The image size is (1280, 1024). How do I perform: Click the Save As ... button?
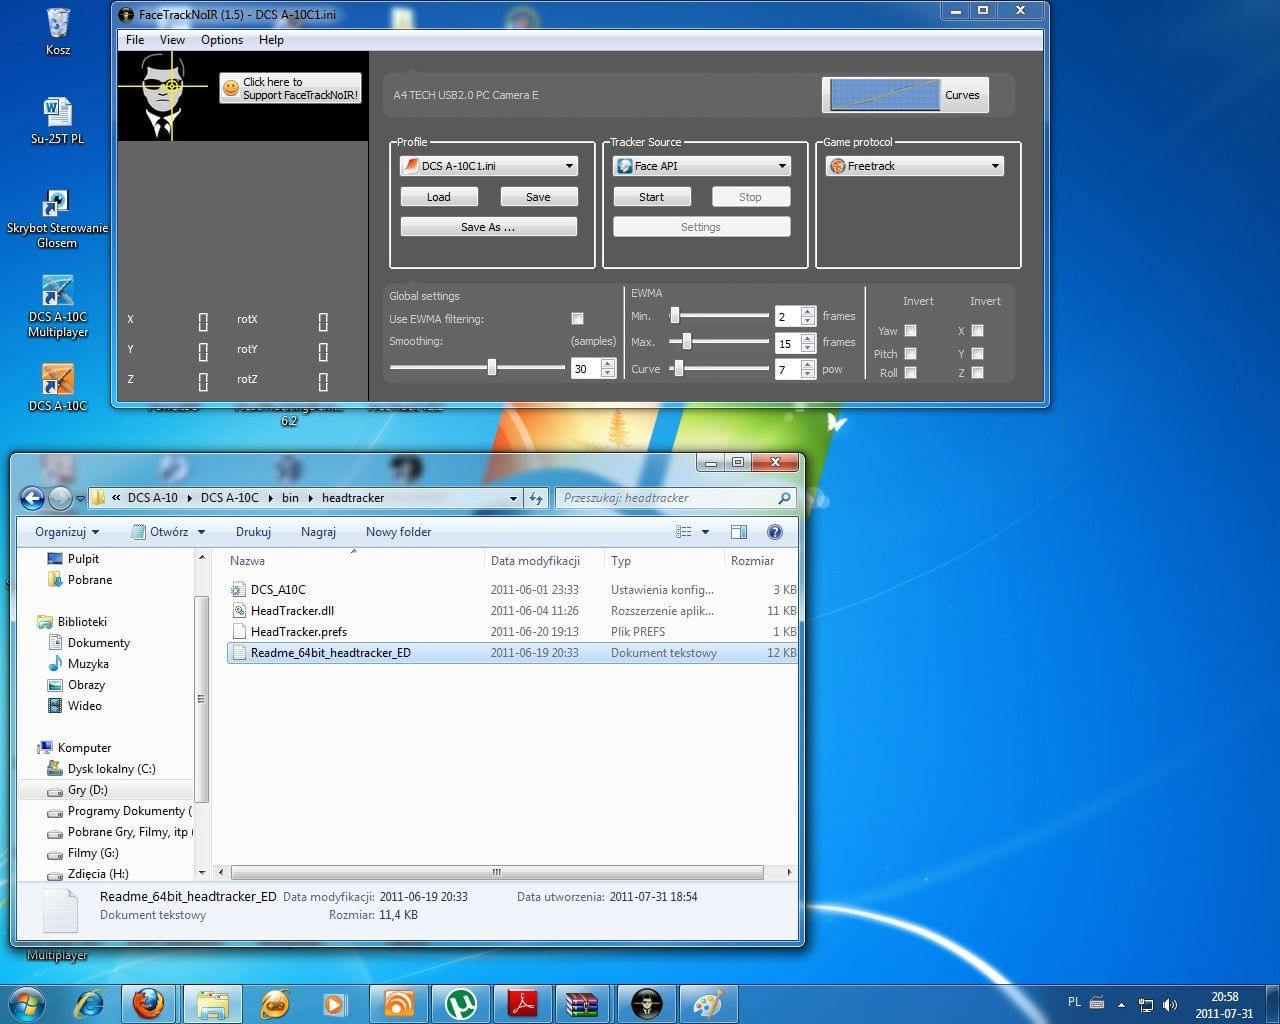coord(488,227)
